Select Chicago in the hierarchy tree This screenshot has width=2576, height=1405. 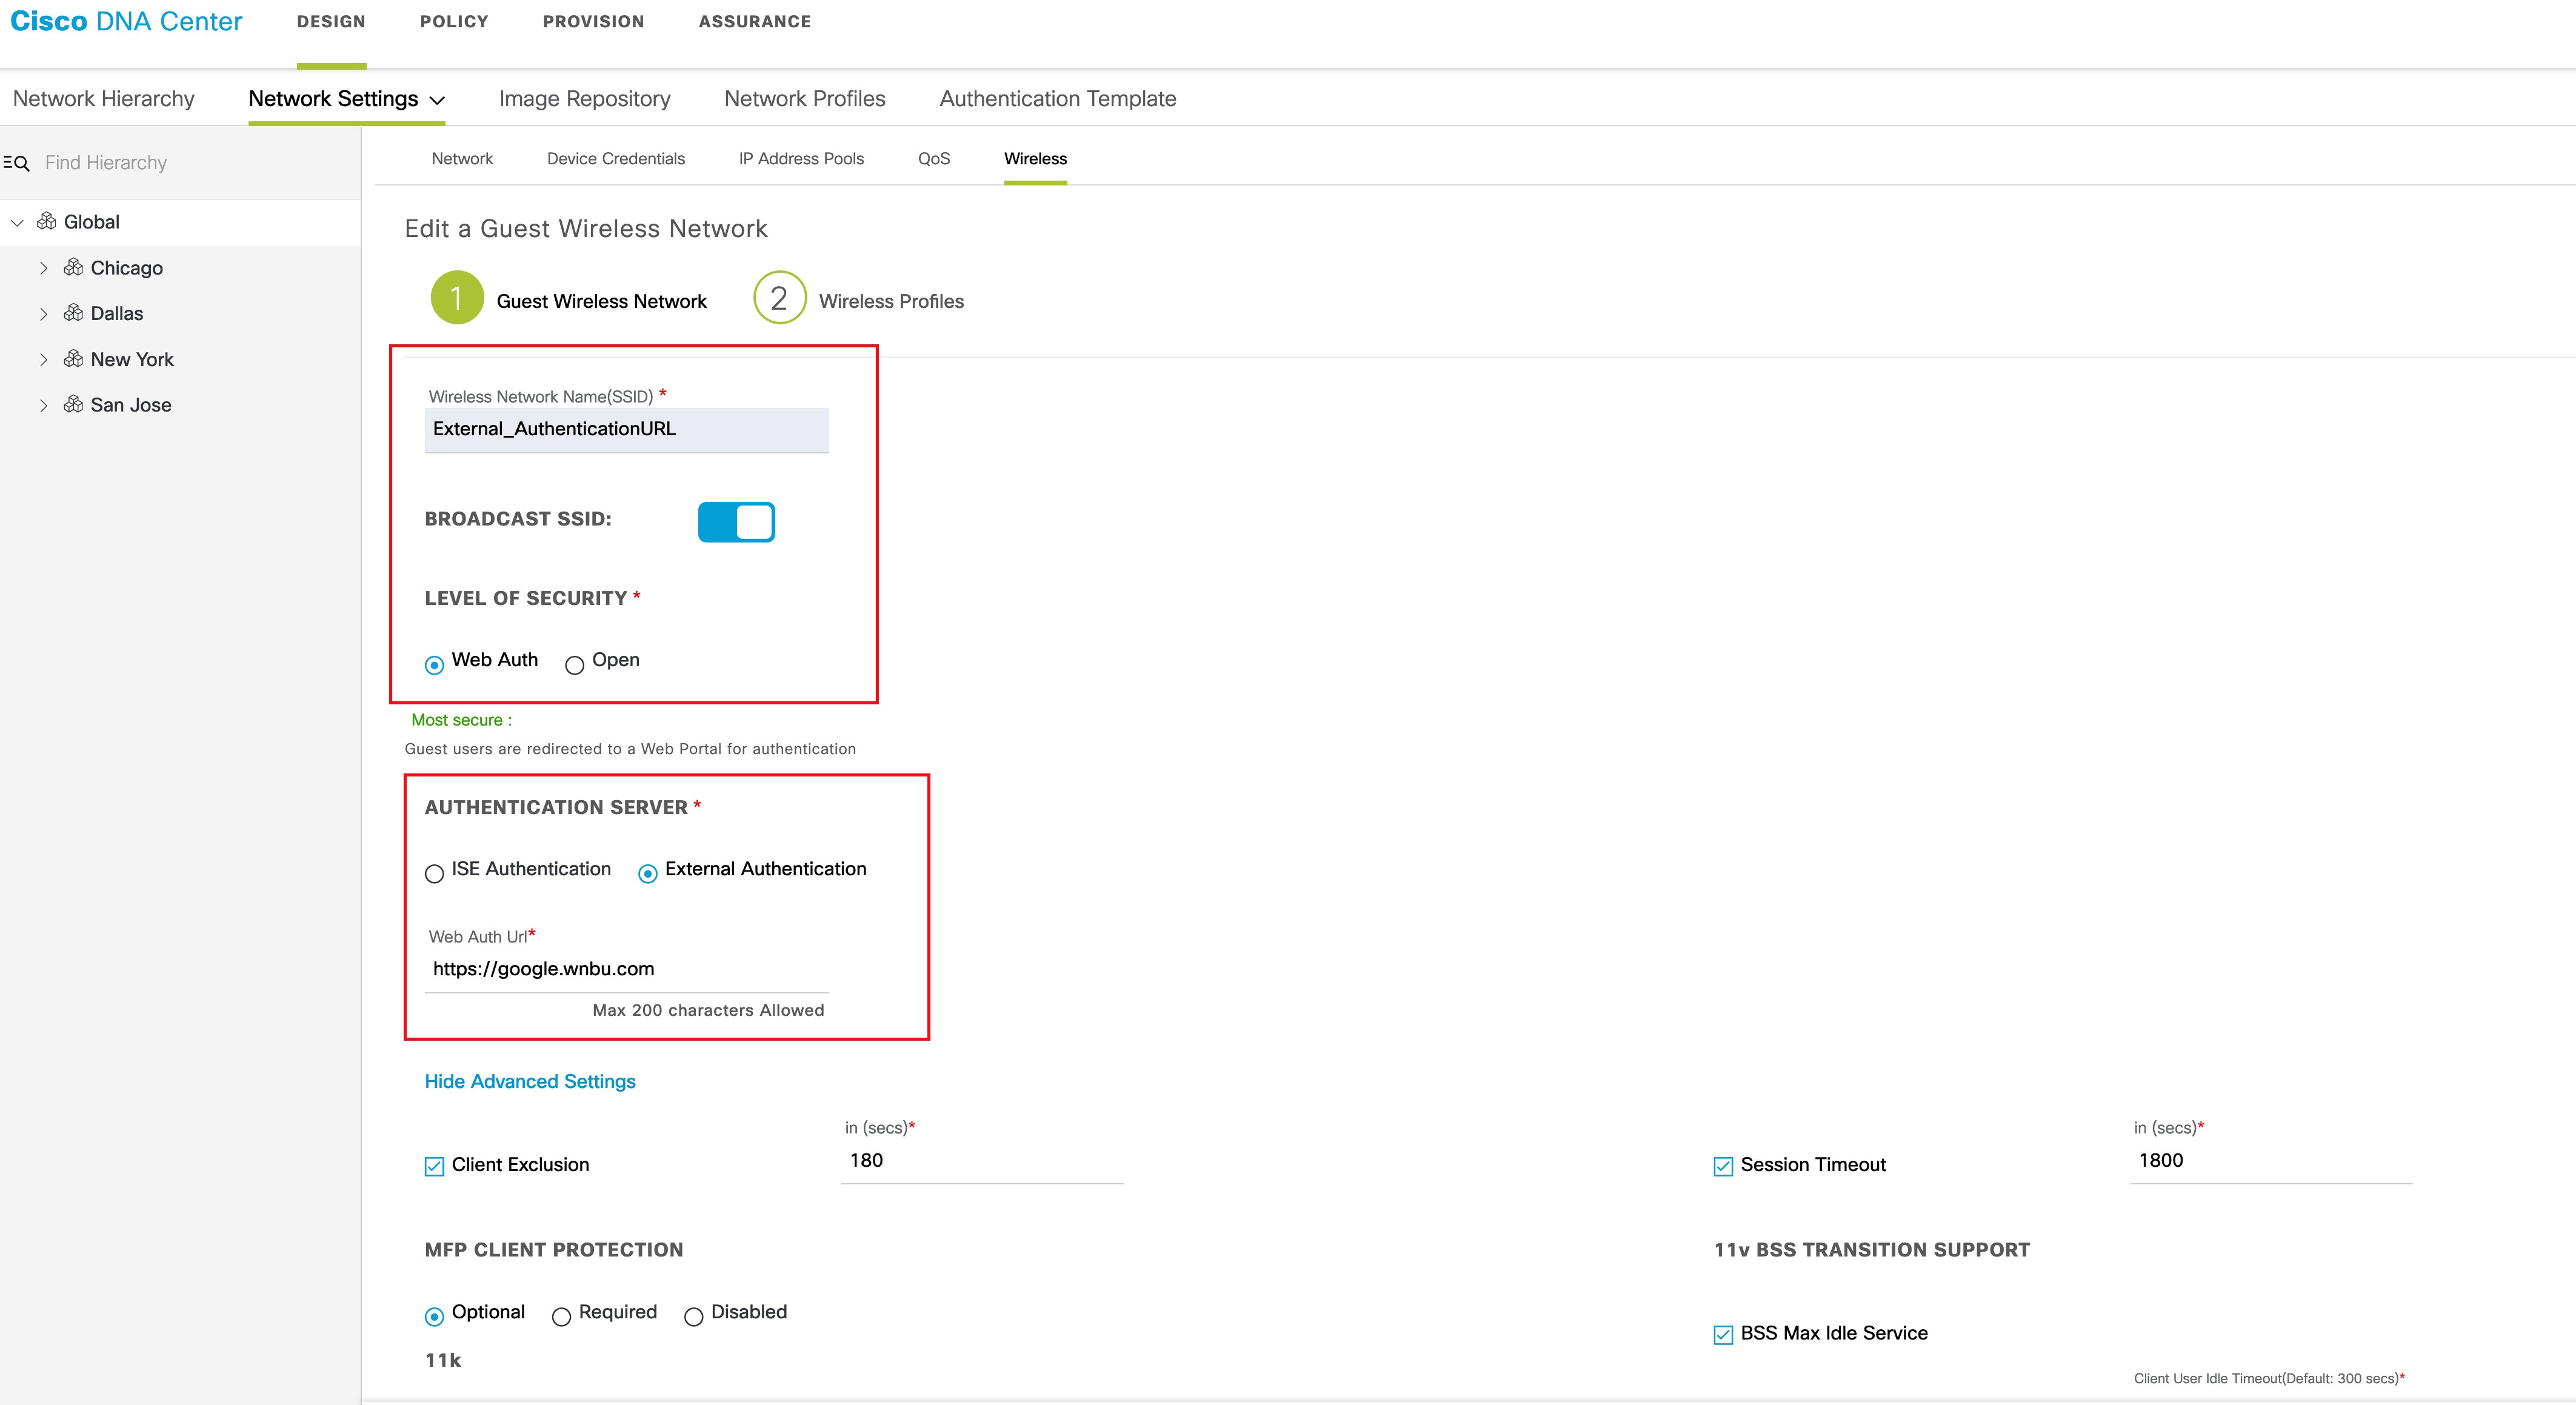tap(127, 268)
